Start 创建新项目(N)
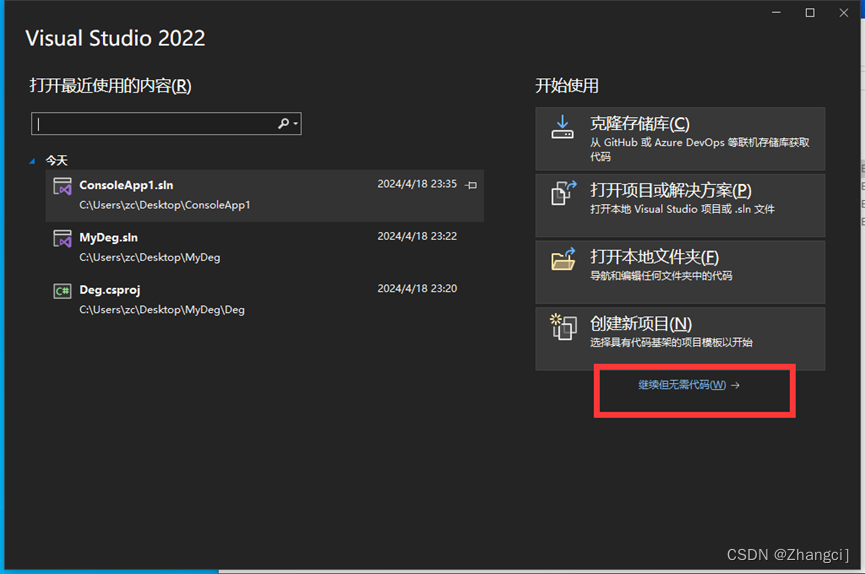The image size is (865, 574). 680,338
